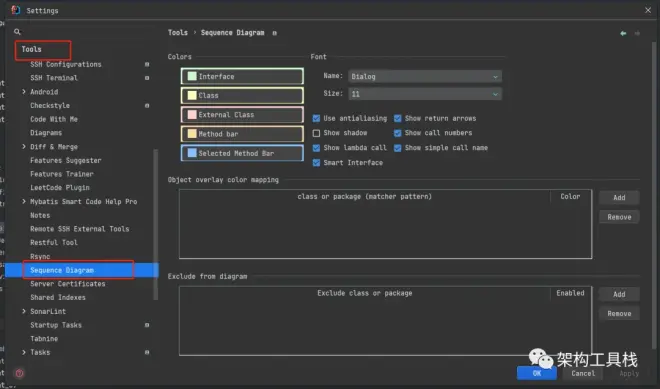The image size is (660, 389).
Task: Select Sequence Diagram in the tree
Action: tap(62, 270)
